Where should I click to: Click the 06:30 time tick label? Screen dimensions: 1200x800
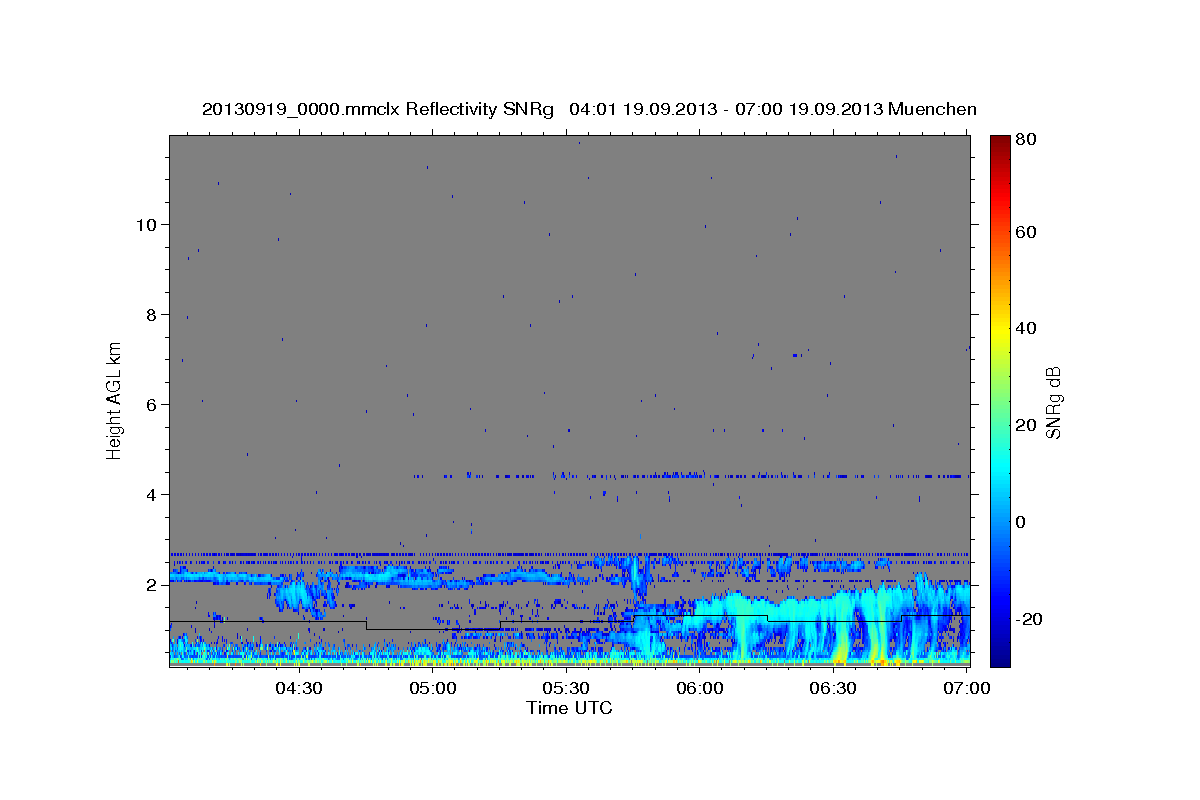point(833,688)
